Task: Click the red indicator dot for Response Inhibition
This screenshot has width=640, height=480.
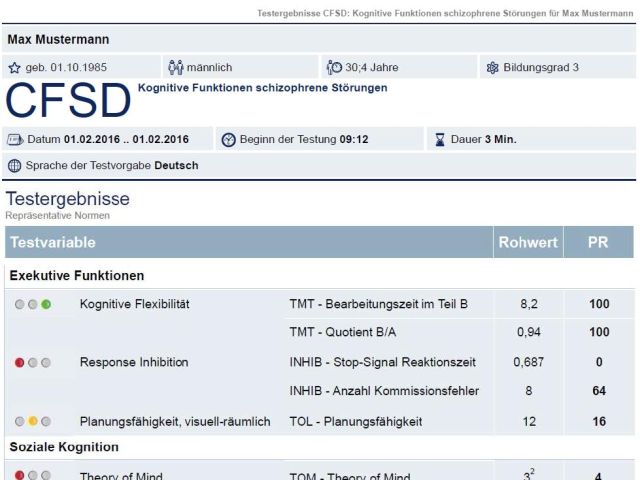Action: point(19,362)
